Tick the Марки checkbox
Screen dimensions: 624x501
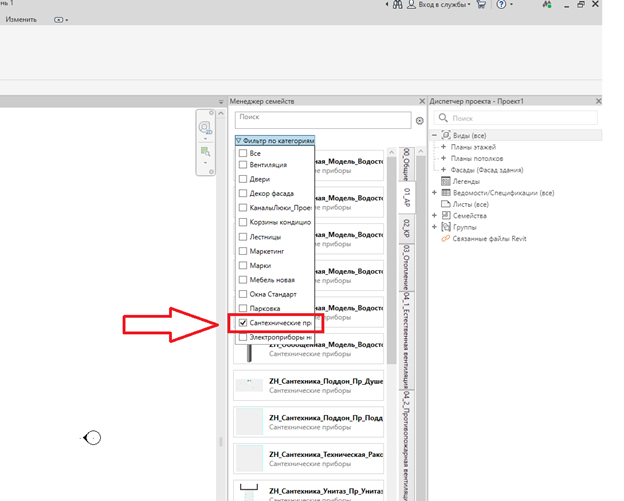pos(243,265)
